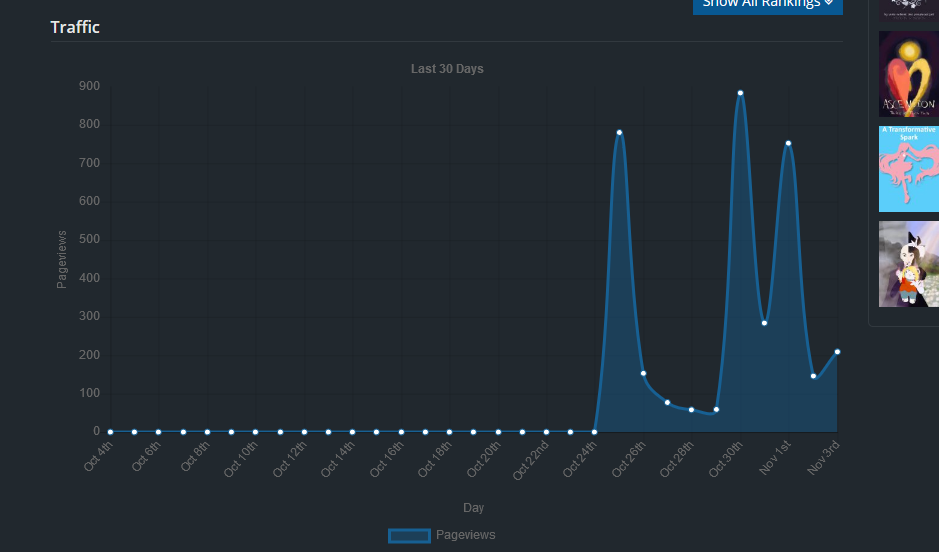This screenshot has width=939, height=552.
Task: Click the Oct 24th zero data point
Action: coord(595,432)
